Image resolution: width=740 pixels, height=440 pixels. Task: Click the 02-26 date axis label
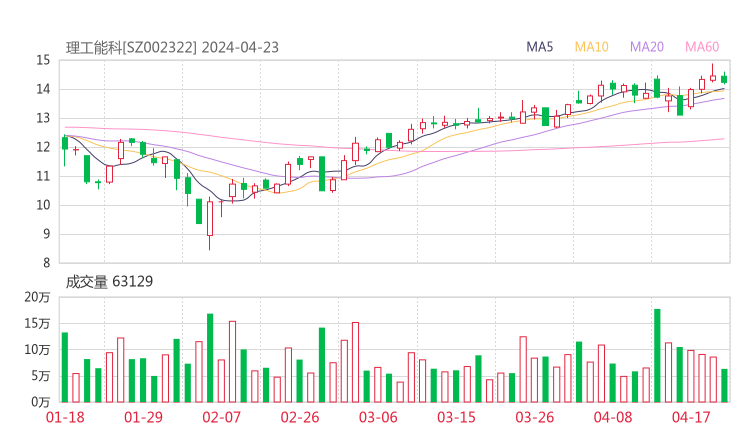coord(300,417)
